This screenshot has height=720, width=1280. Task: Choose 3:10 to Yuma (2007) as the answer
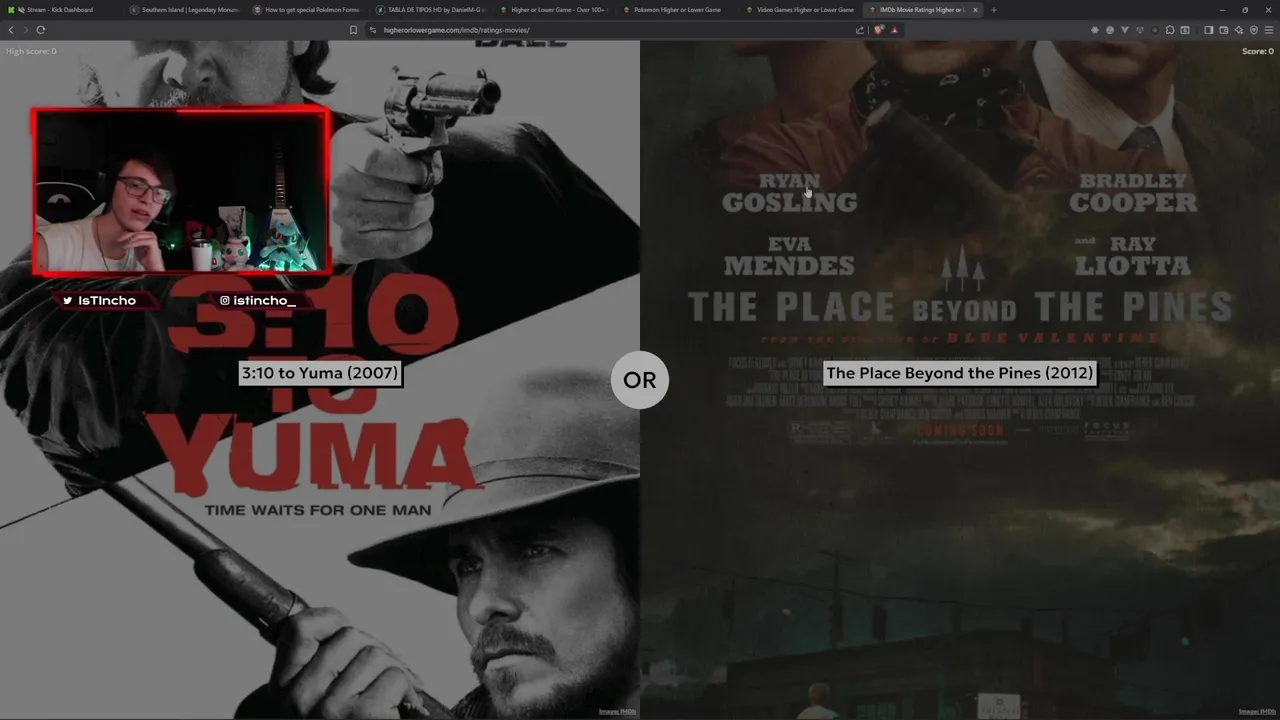[320, 373]
